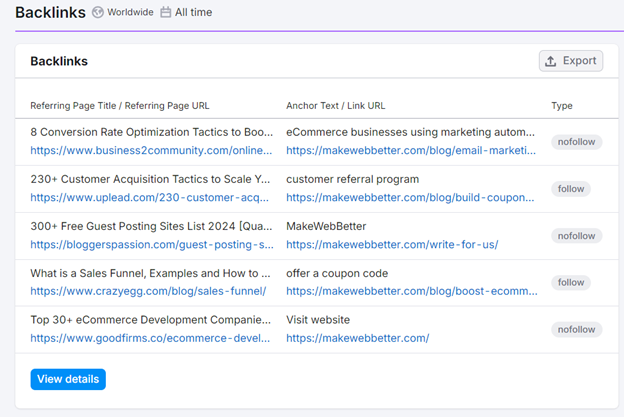
Task: Click the Referring Page Title column header
Action: (120, 105)
